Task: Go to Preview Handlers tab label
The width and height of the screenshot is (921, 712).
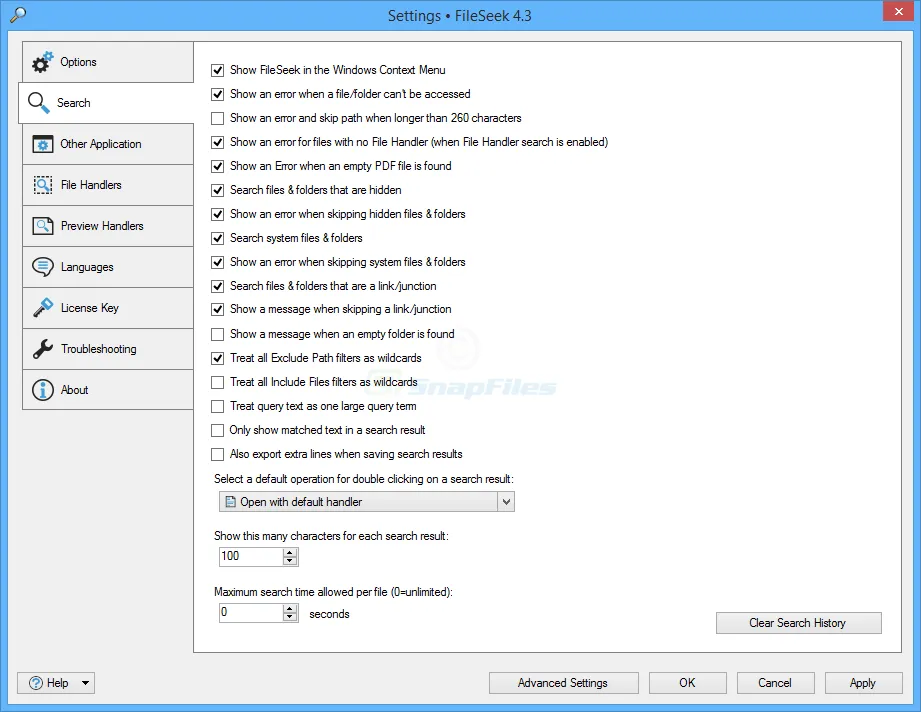Action: [102, 226]
